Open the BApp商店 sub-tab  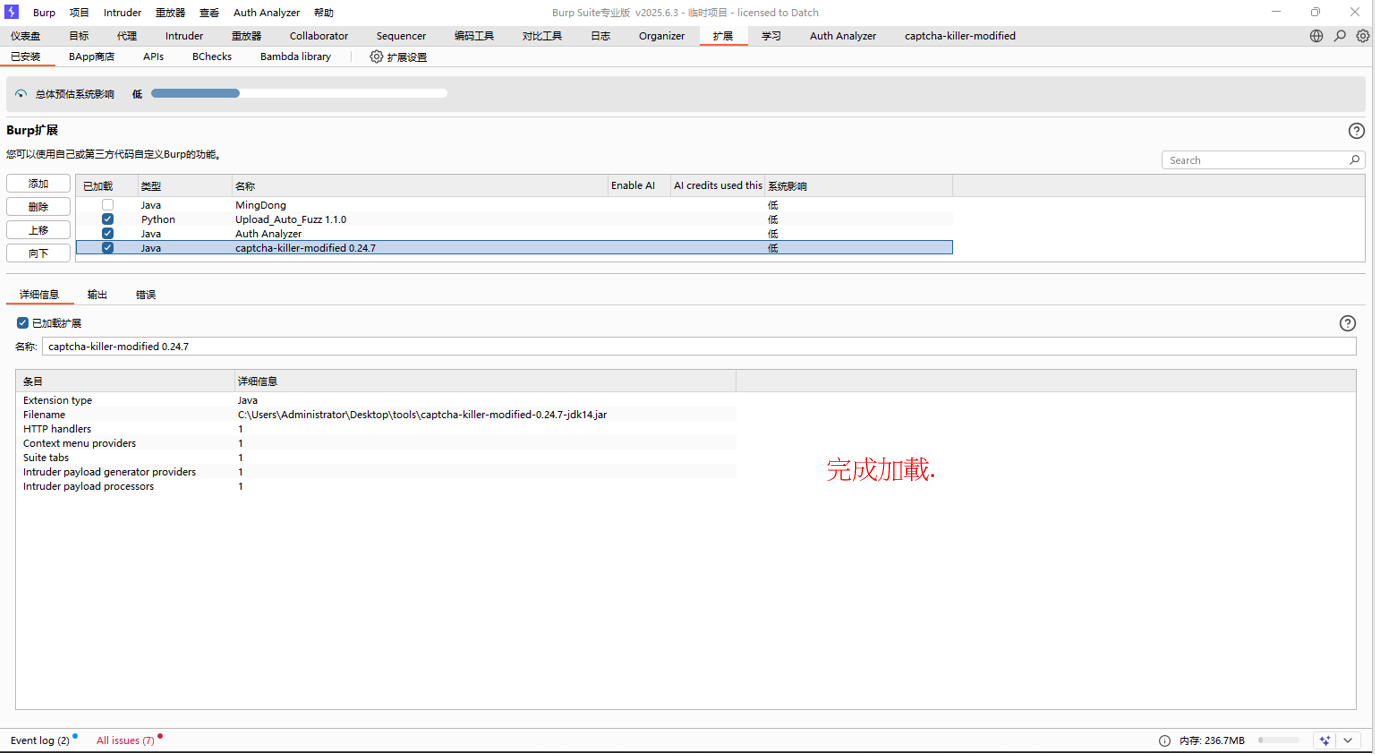92,57
